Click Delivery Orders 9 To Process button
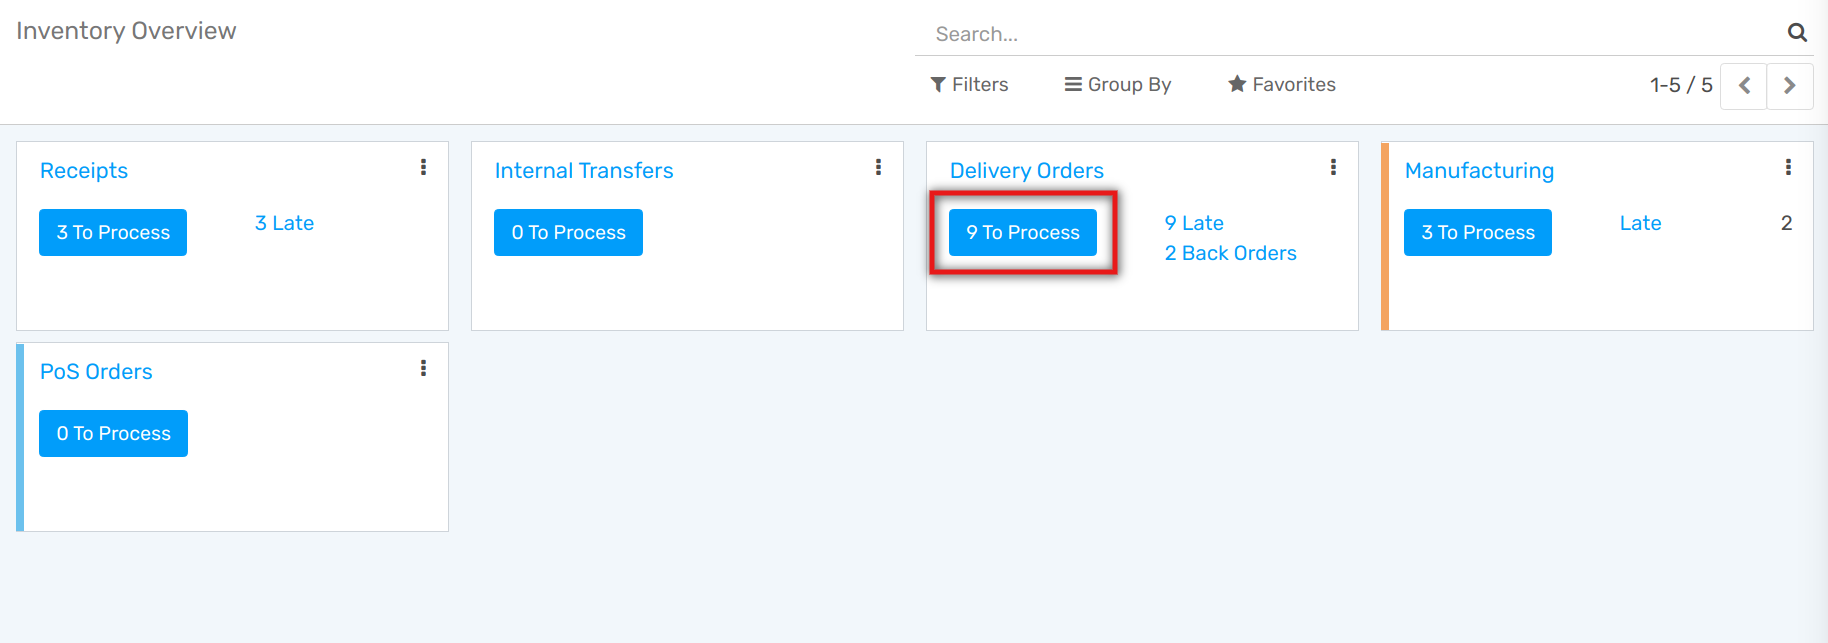 pos(1023,232)
